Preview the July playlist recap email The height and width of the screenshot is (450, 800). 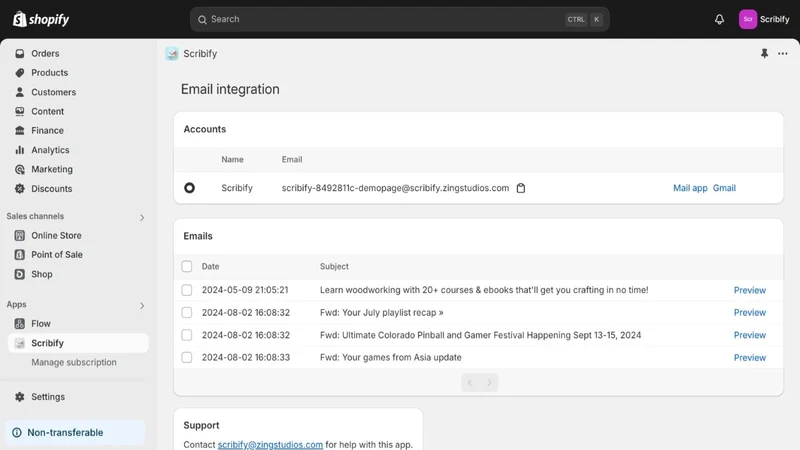(x=749, y=312)
